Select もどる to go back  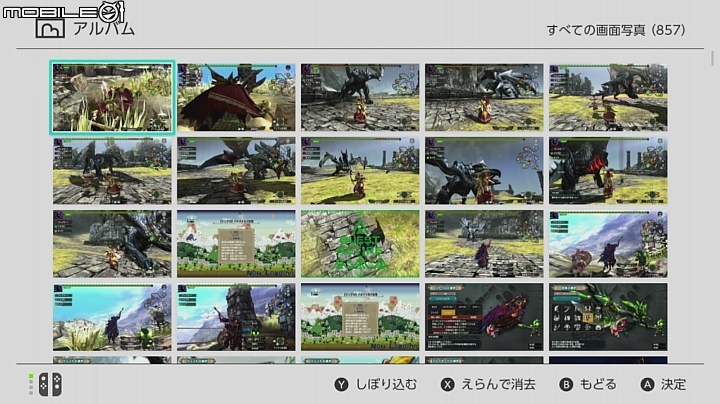[x=598, y=385]
